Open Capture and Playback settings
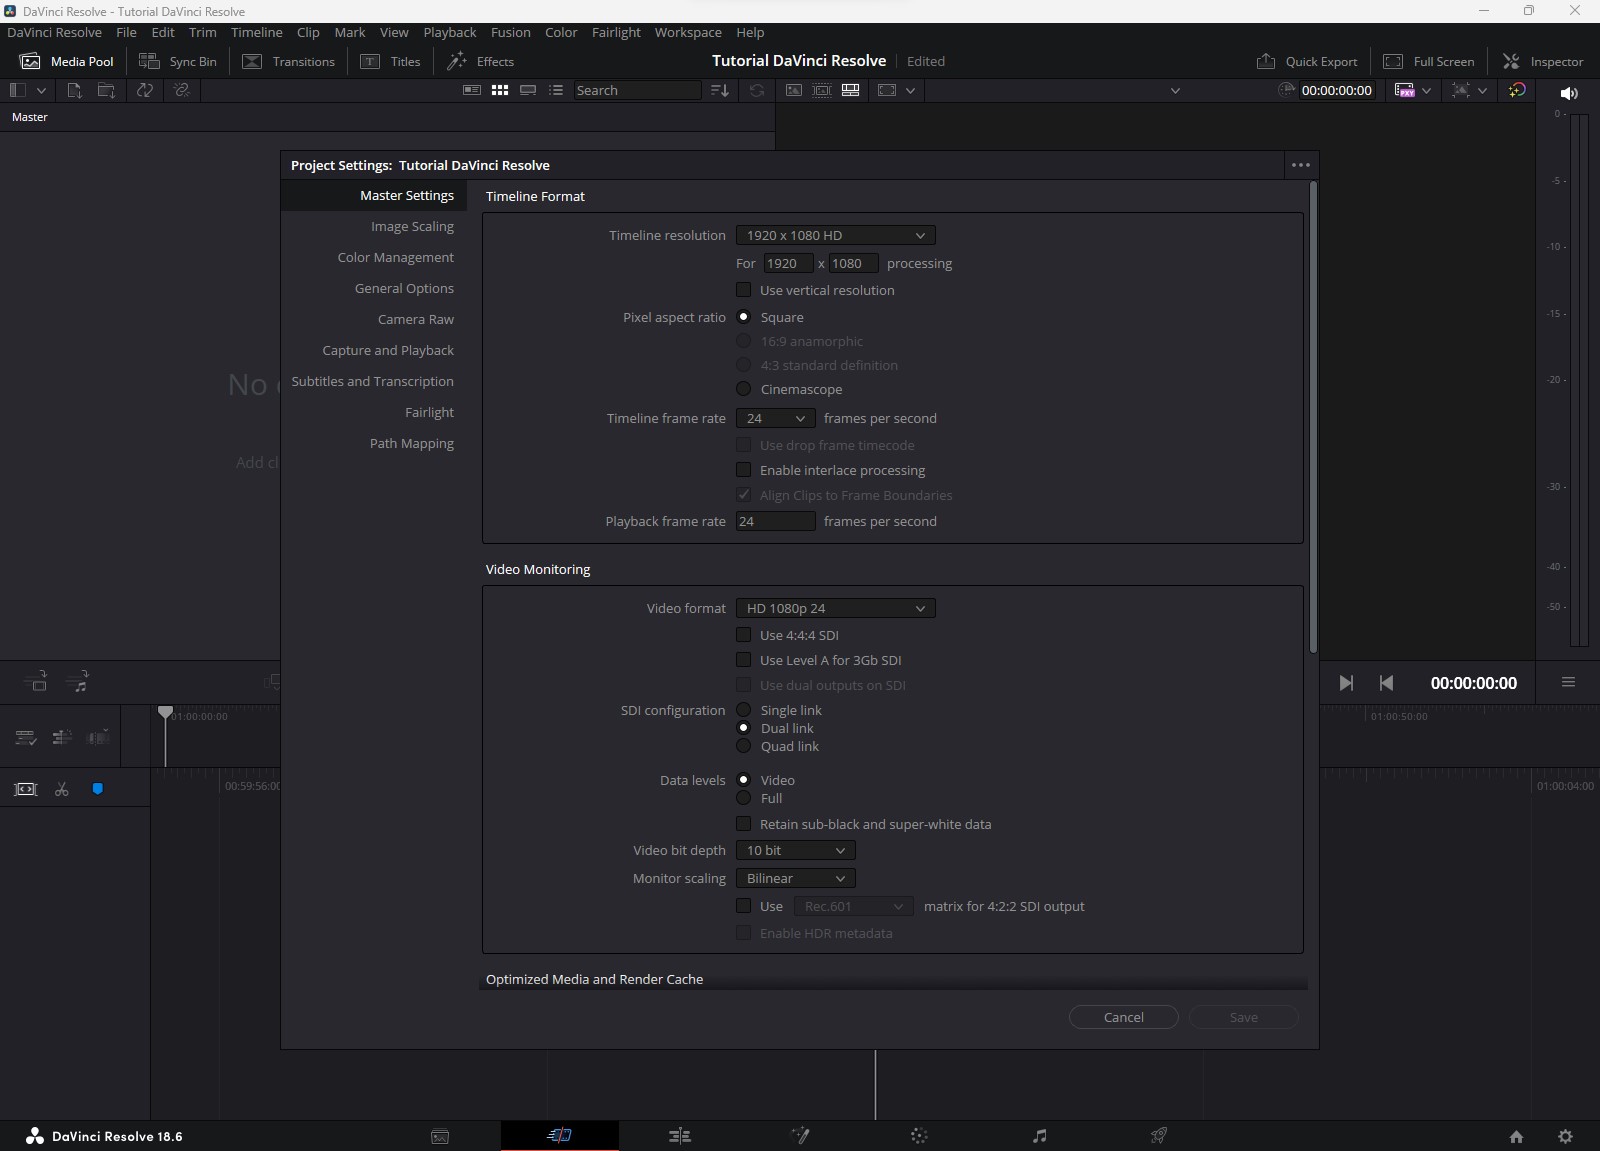The height and width of the screenshot is (1151, 1600). click(388, 350)
